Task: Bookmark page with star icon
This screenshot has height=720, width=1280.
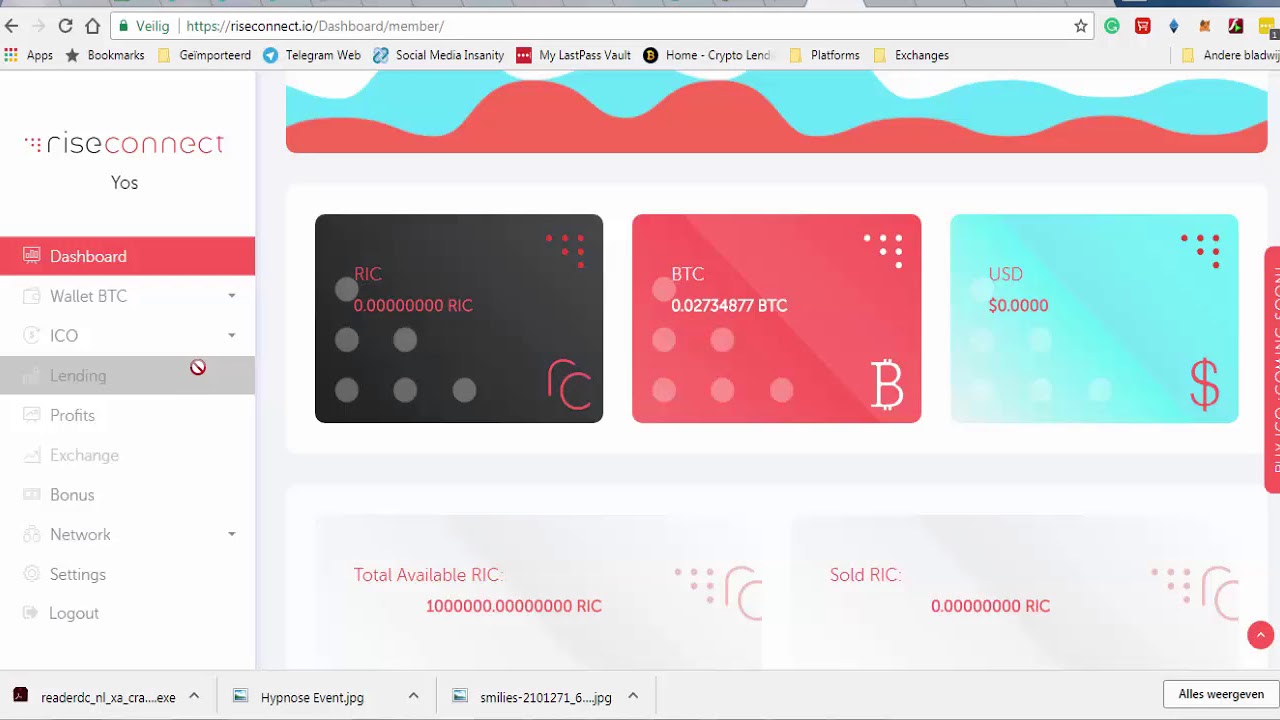Action: pos(1081,26)
